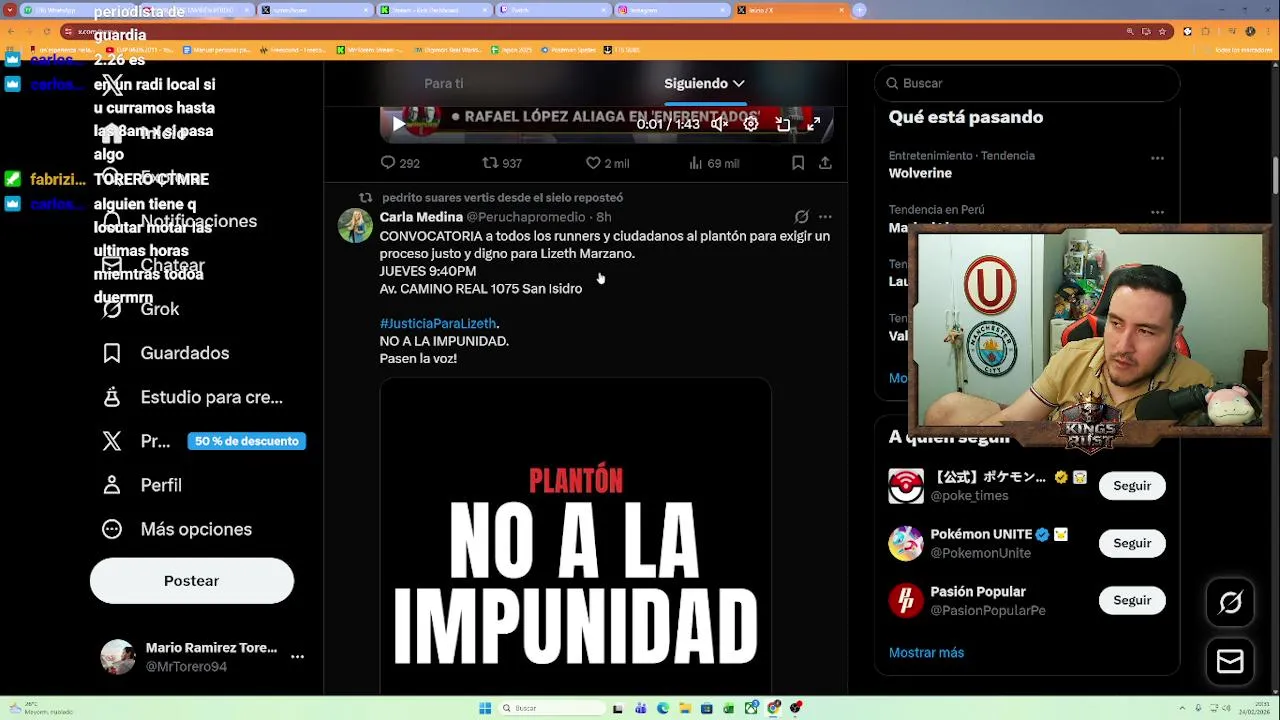Open a new browser tab

click(859, 10)
